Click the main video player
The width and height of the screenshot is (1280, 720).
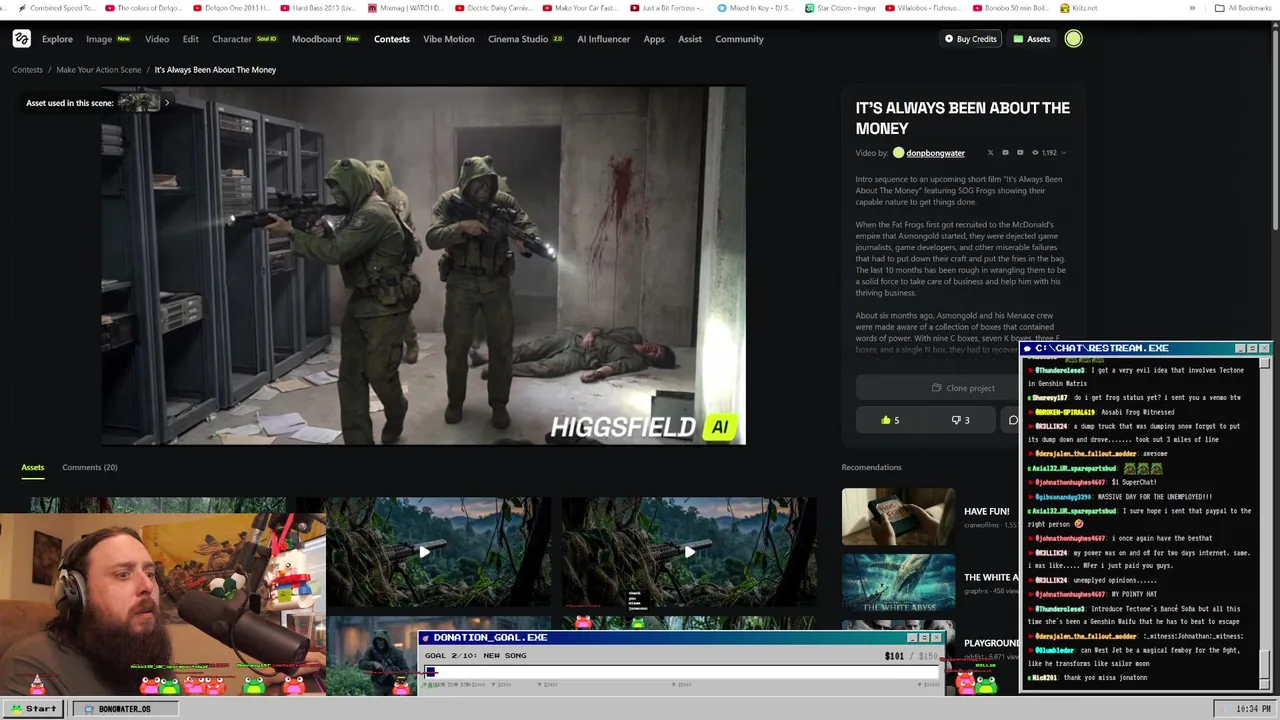tap(423, 265)
